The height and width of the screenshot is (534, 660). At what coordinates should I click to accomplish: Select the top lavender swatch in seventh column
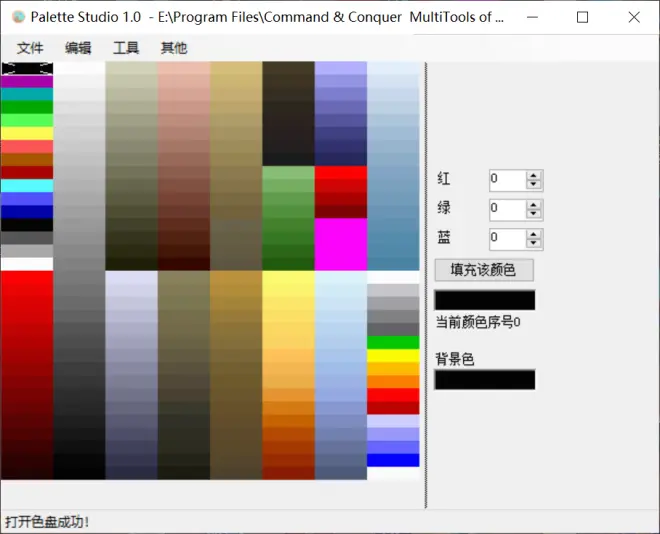tap(341, 68)
